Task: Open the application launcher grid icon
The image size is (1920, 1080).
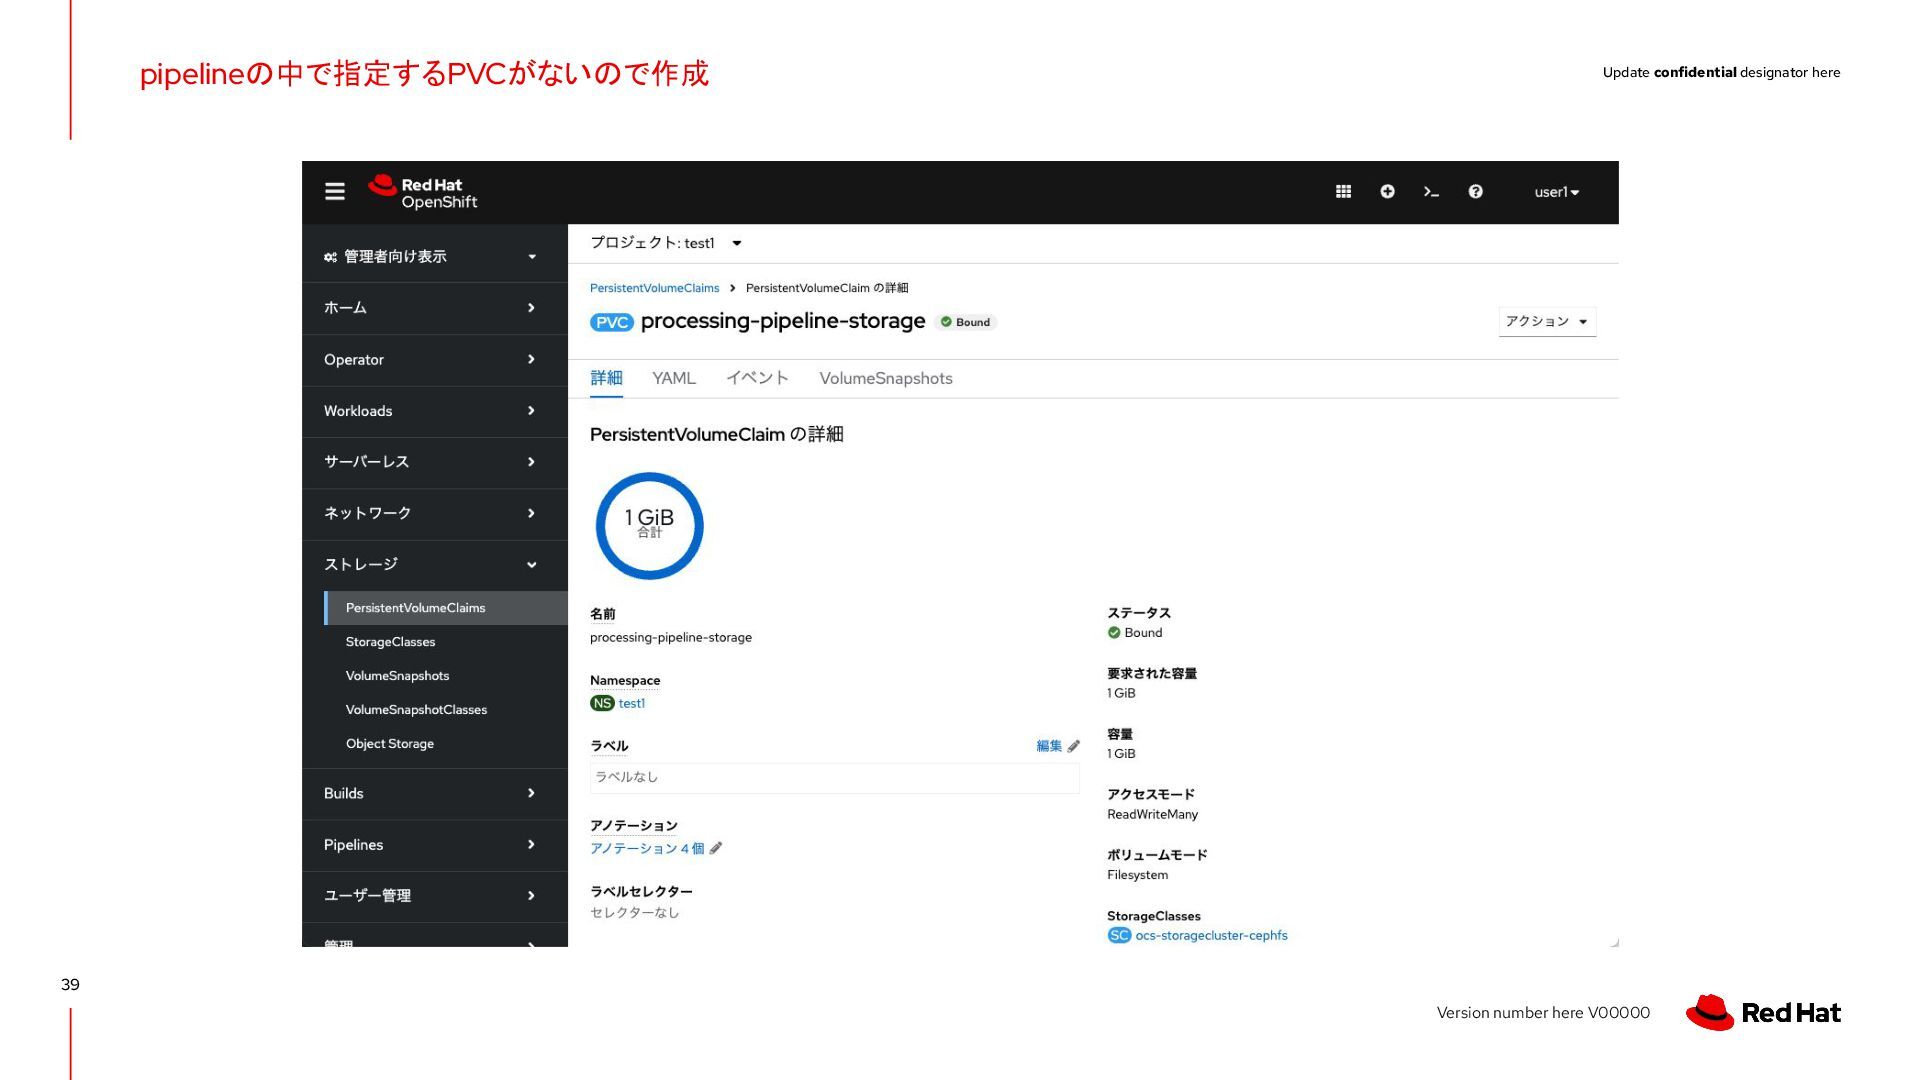Action: tap(1343, 192)
